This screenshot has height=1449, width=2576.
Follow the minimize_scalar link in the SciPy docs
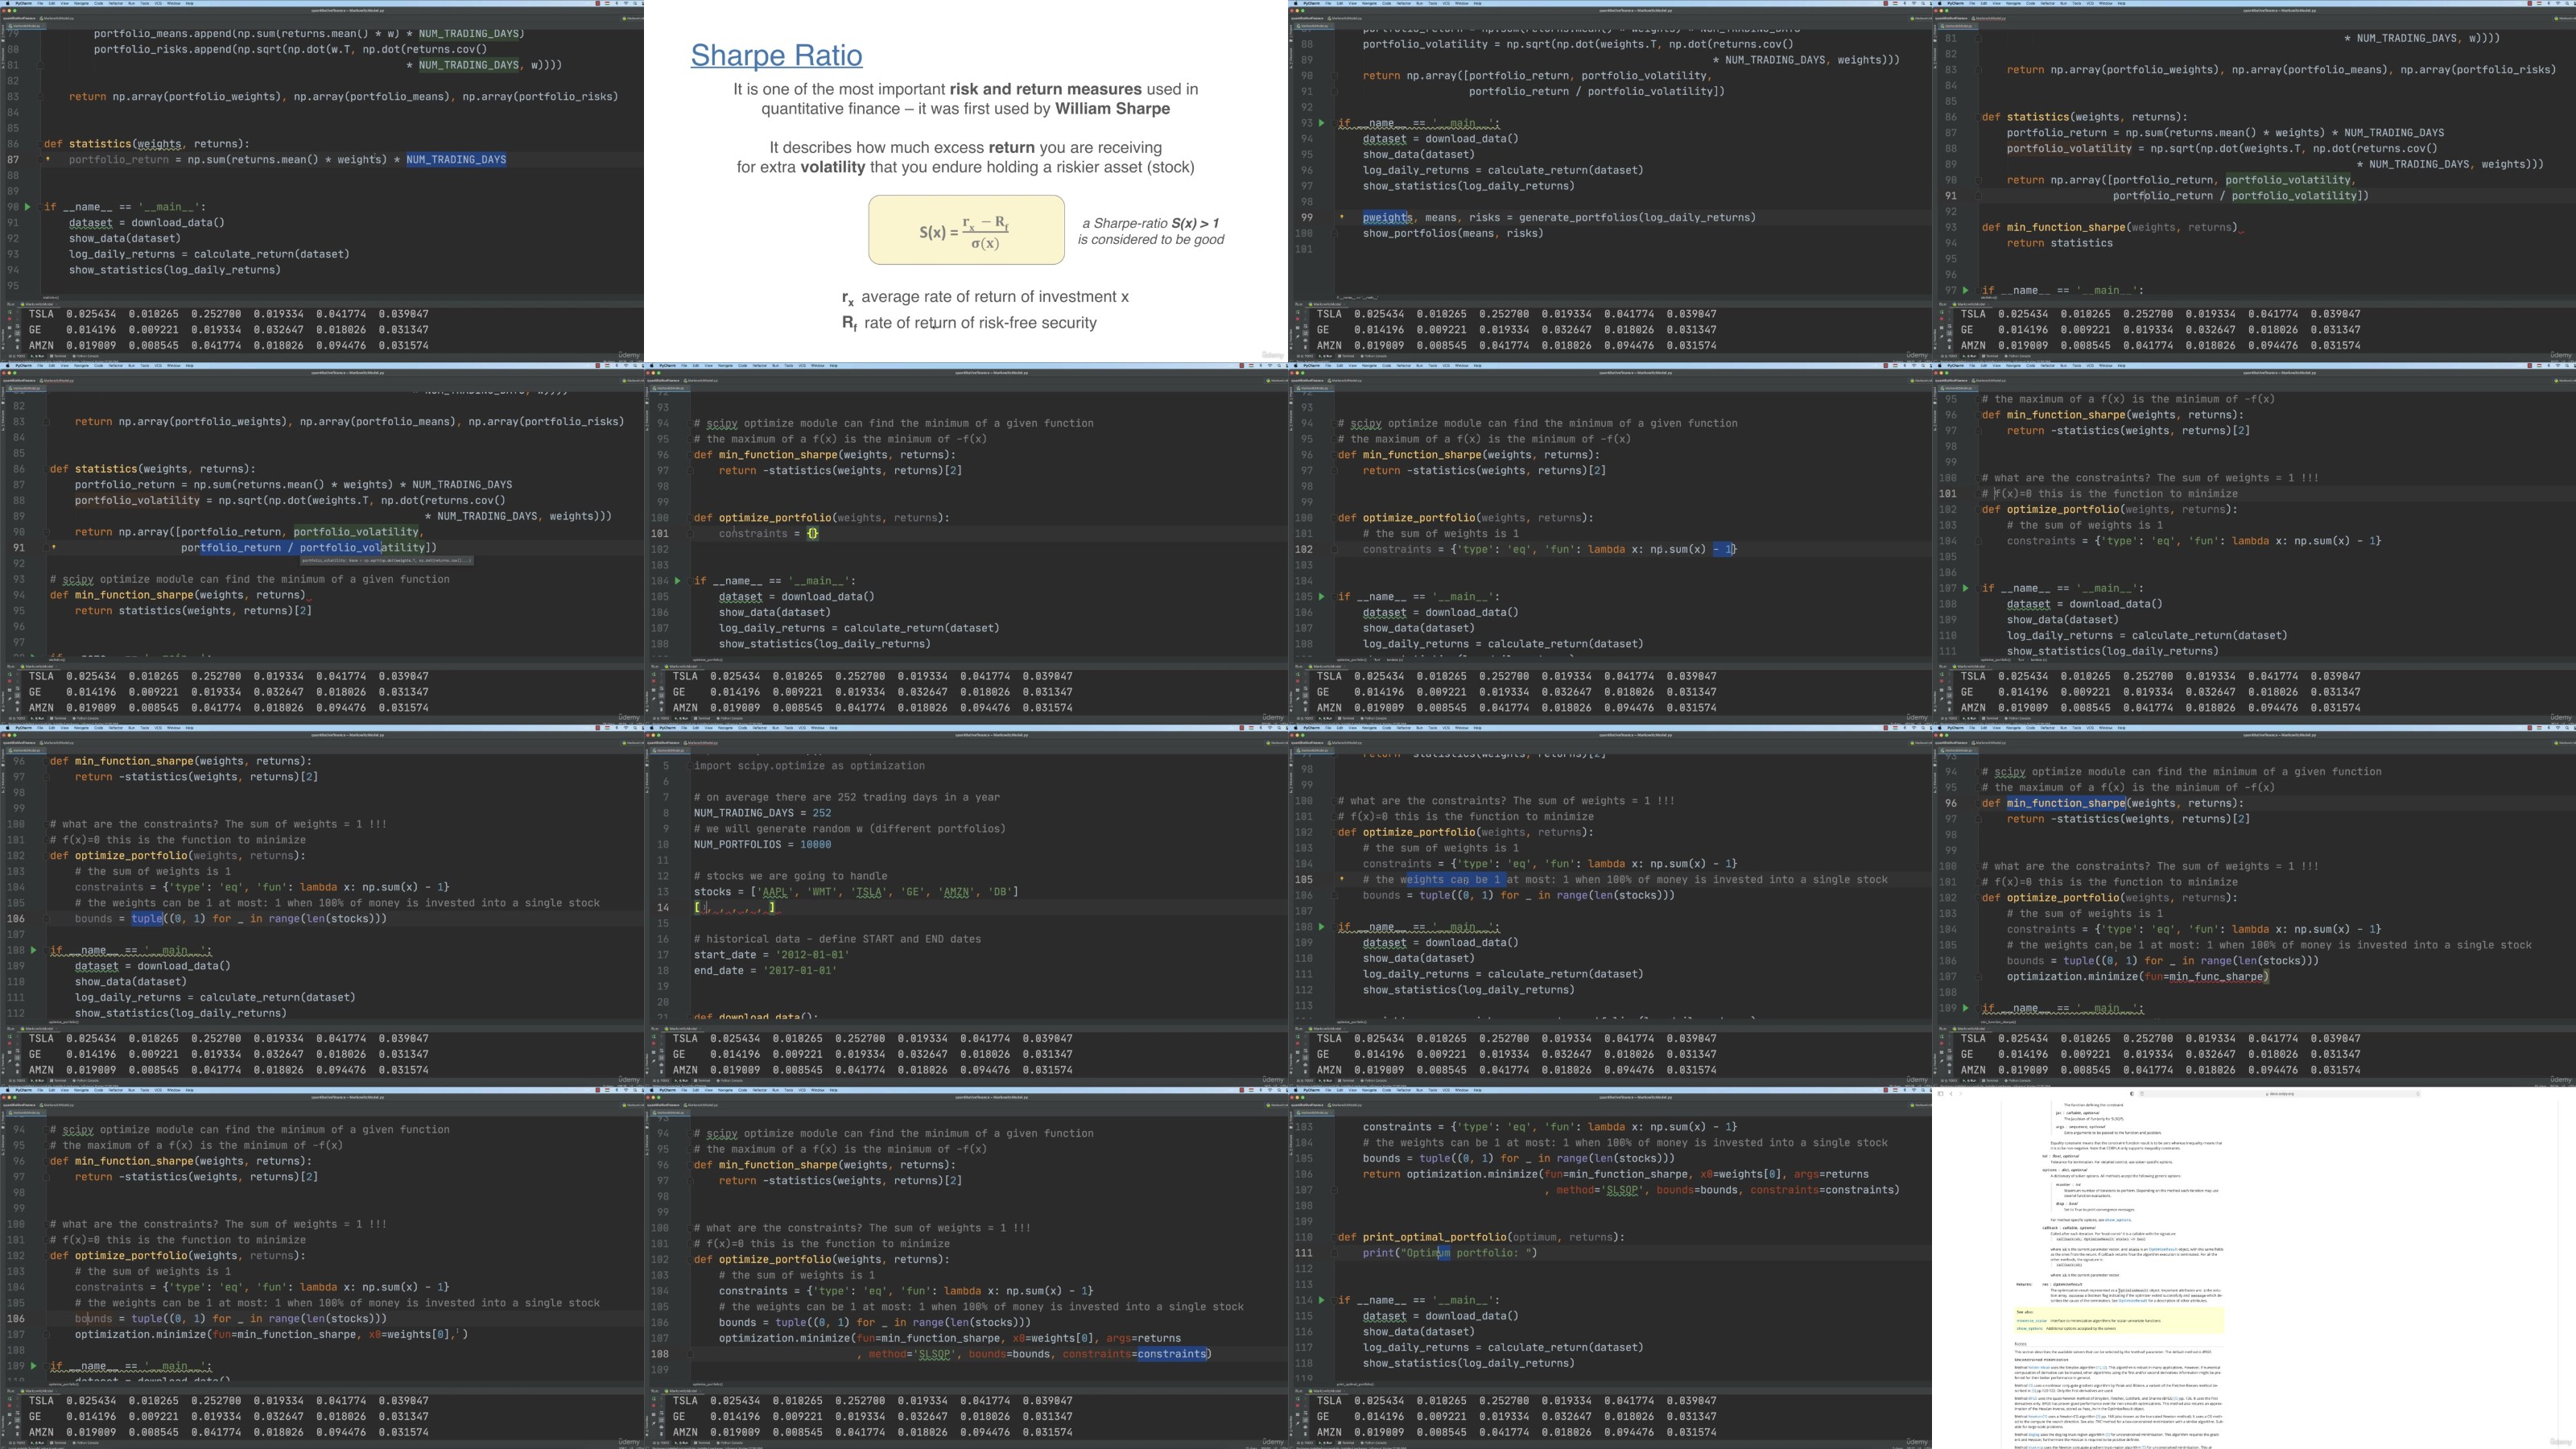[2032, 1321]
